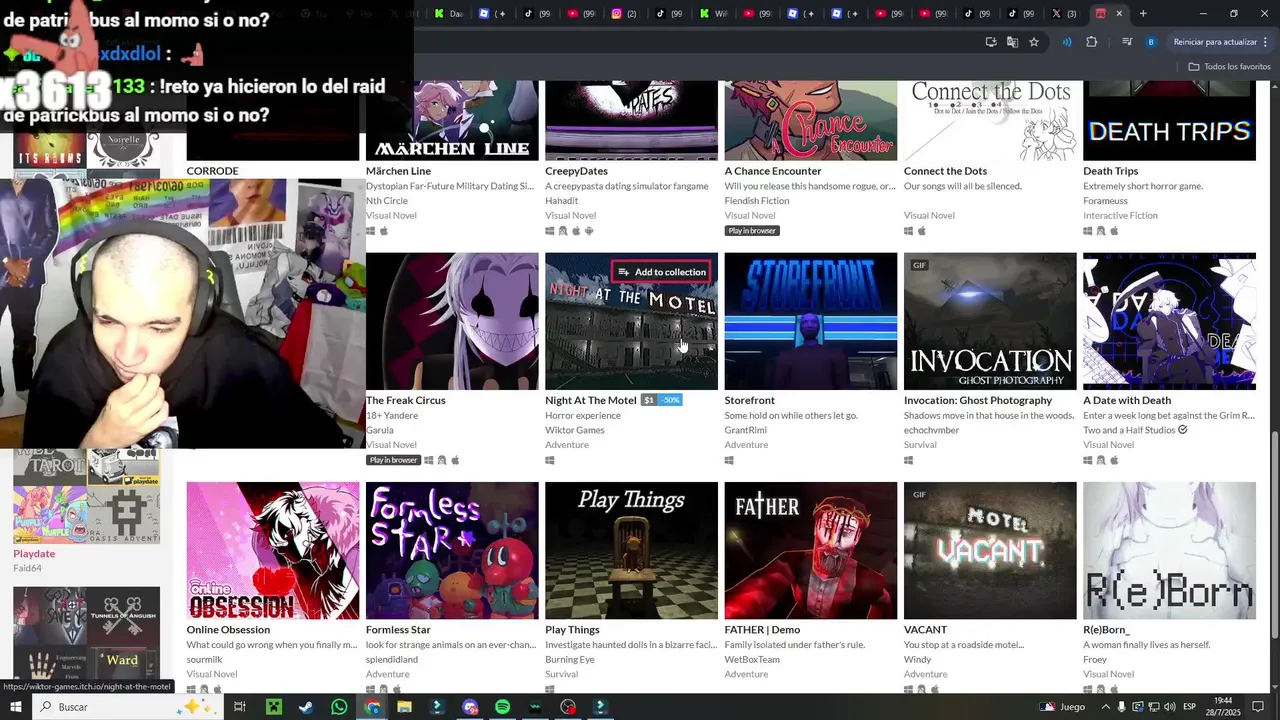The width and height of the screenshot is (1280, 720).
Task: Open the FATHER | Demo thumbnail
Action: pyautogui.click(x=811, y=551)
